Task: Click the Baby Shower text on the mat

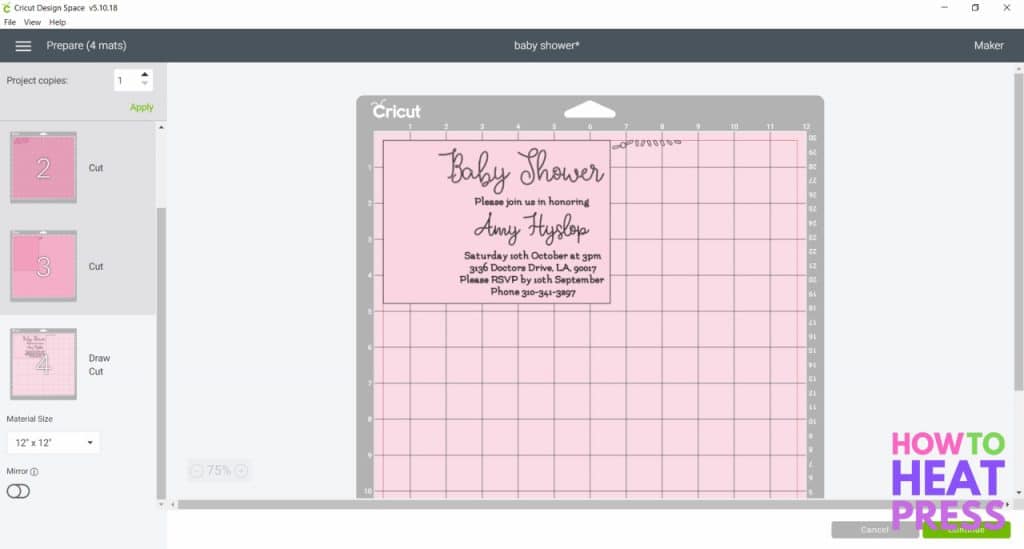Action: click(521, 168)
